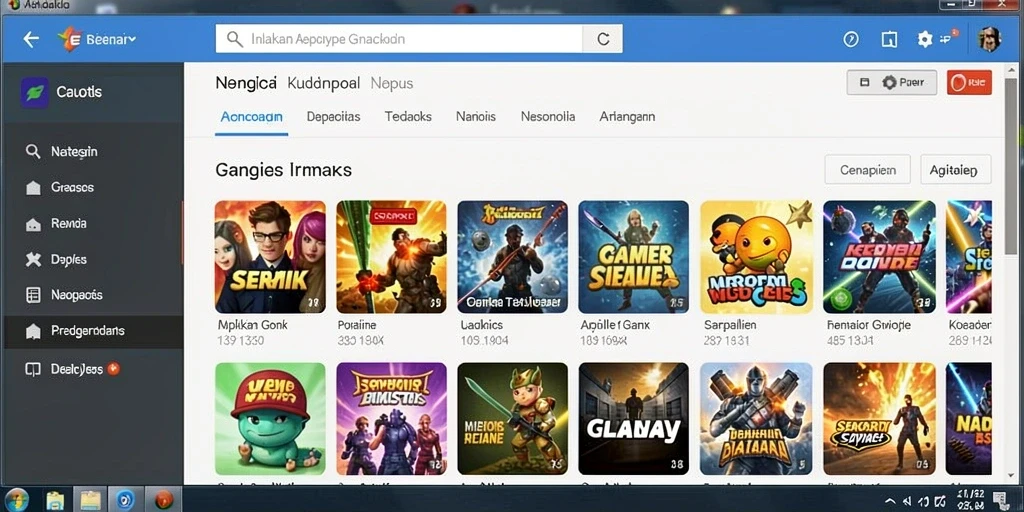Open the purple squad game thumbnail

click(x=391, y=419)
